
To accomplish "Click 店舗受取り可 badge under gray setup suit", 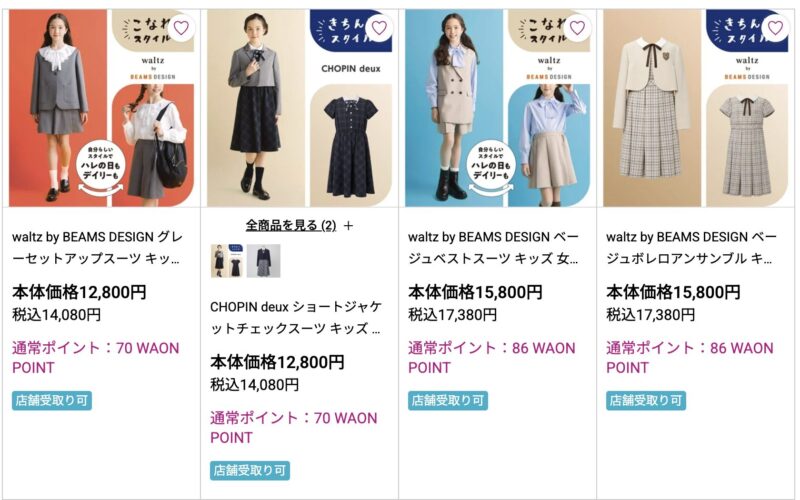I will tap(52, 401).
